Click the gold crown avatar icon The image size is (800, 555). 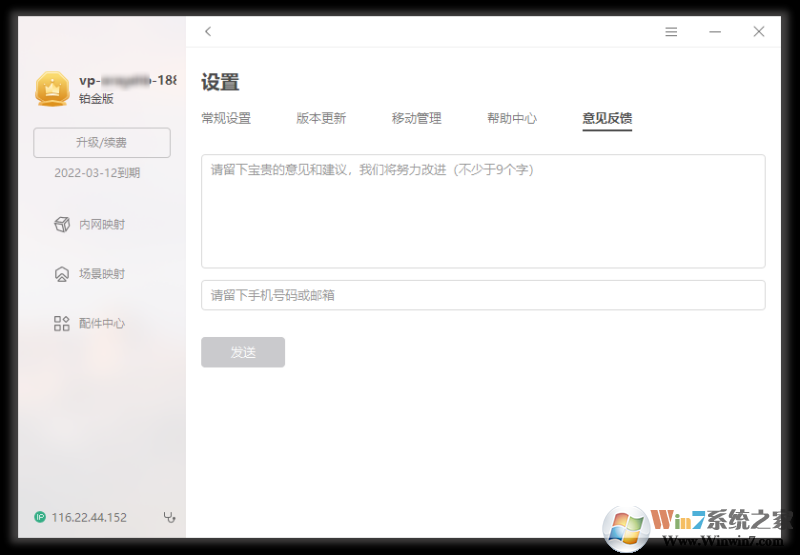click(x=52, y=89)
